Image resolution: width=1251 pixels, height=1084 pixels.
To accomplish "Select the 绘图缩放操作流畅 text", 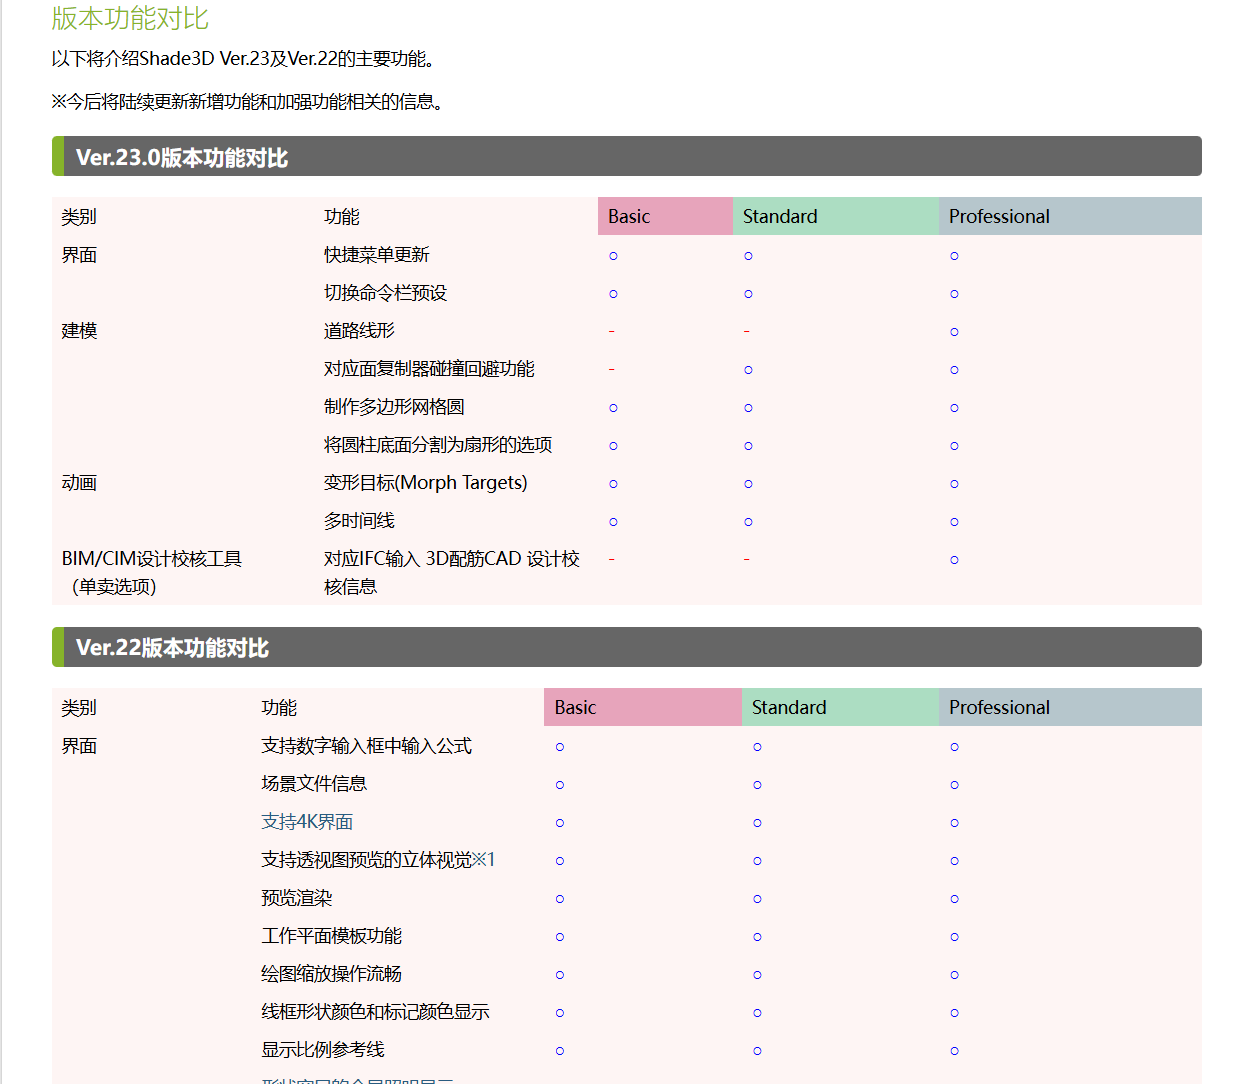I will [x=331, y=974].
